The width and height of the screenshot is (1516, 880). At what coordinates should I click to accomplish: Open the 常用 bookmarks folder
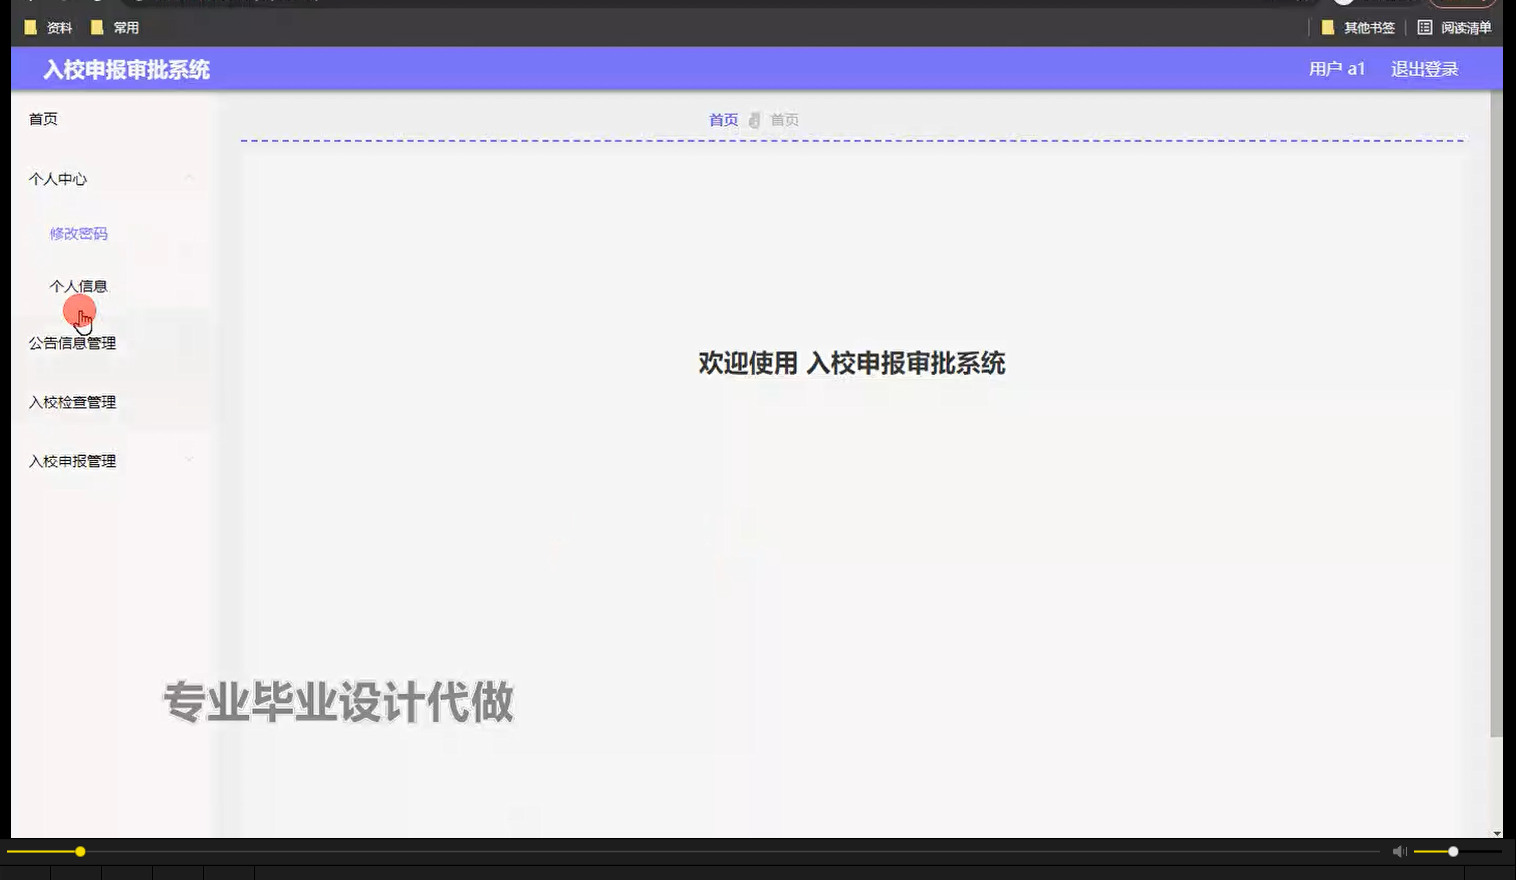coord(114,27)
